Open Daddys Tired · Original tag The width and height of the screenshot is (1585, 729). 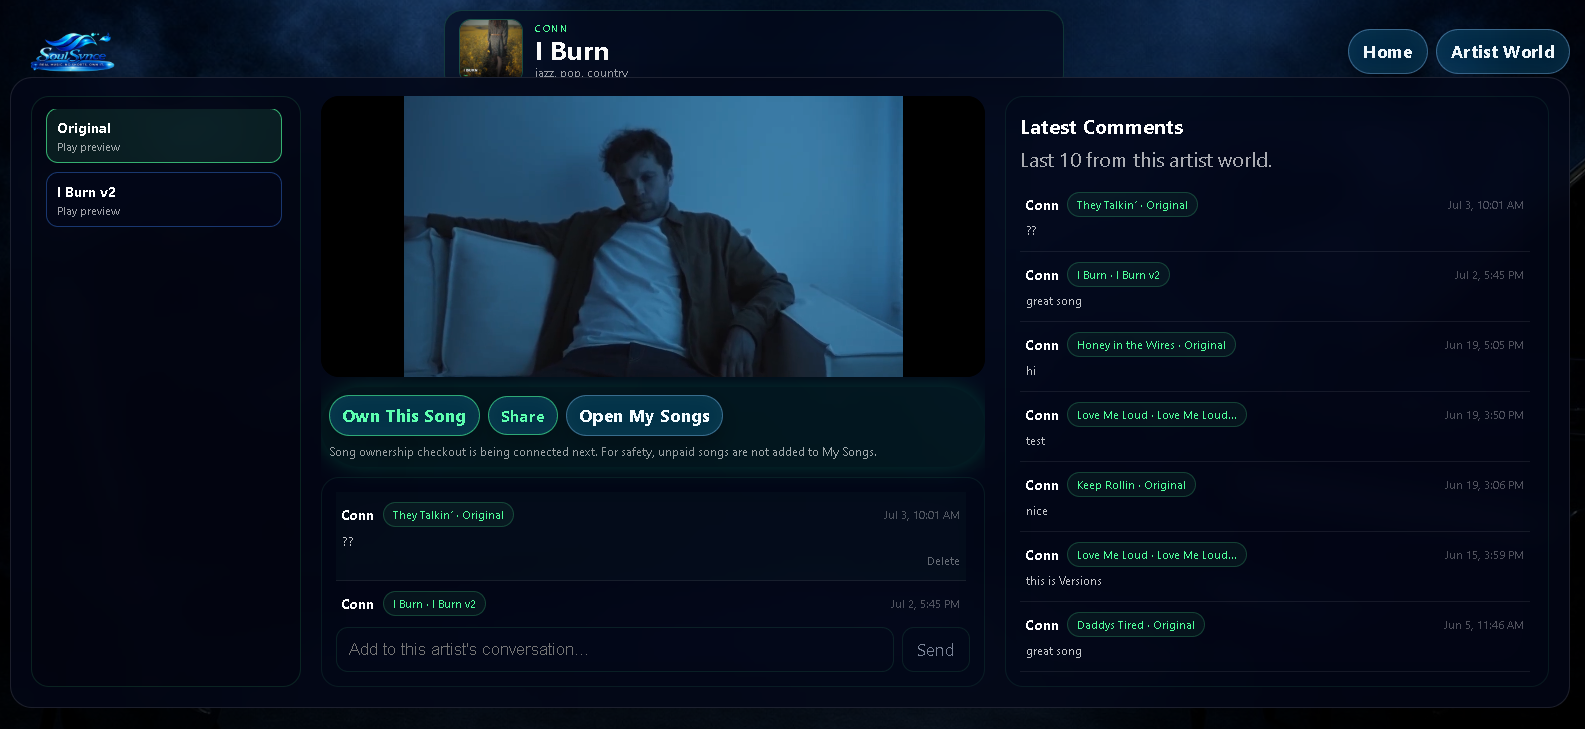1135,625
